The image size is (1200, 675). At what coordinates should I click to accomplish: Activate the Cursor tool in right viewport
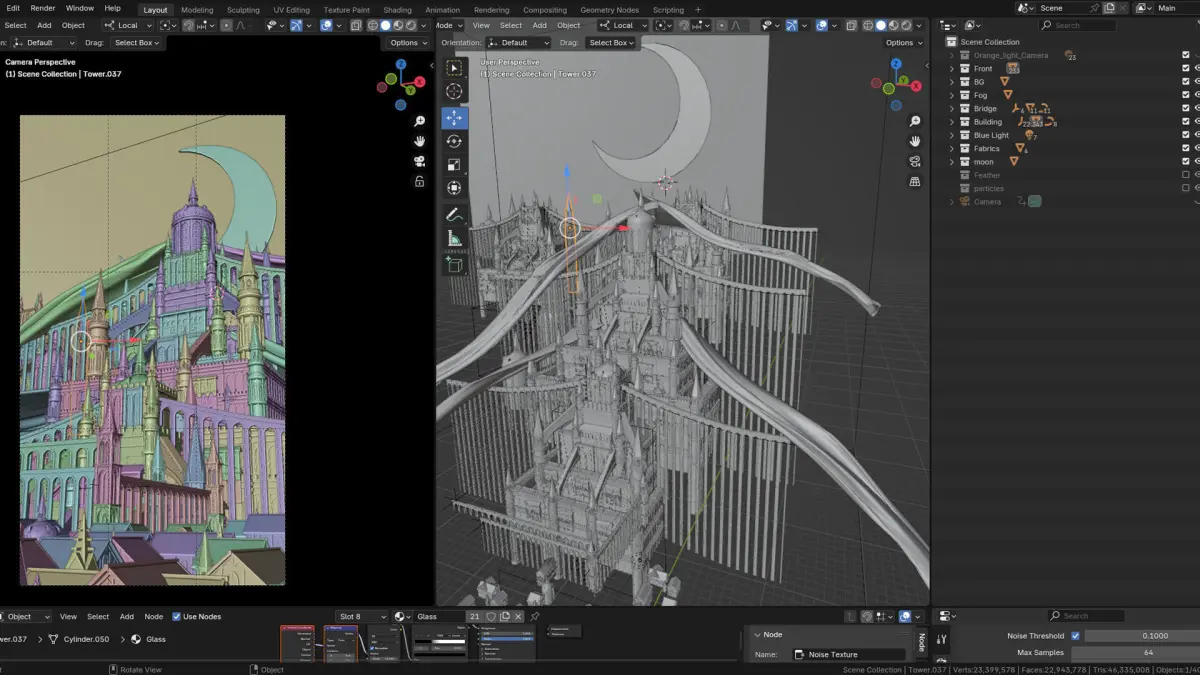454,91
